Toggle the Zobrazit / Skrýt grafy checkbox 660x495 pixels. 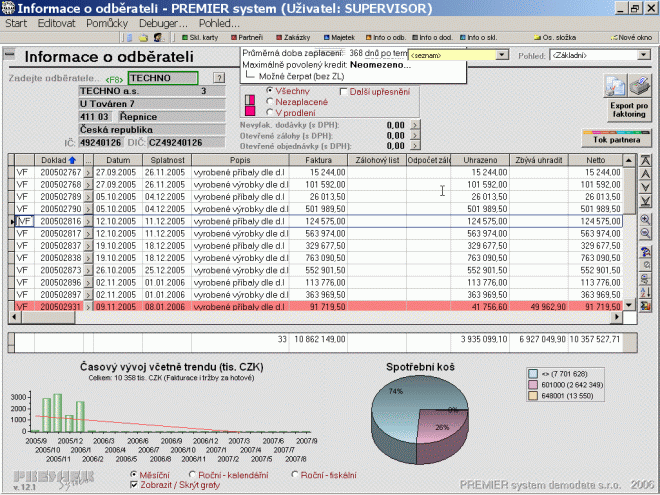click(134, 485)
